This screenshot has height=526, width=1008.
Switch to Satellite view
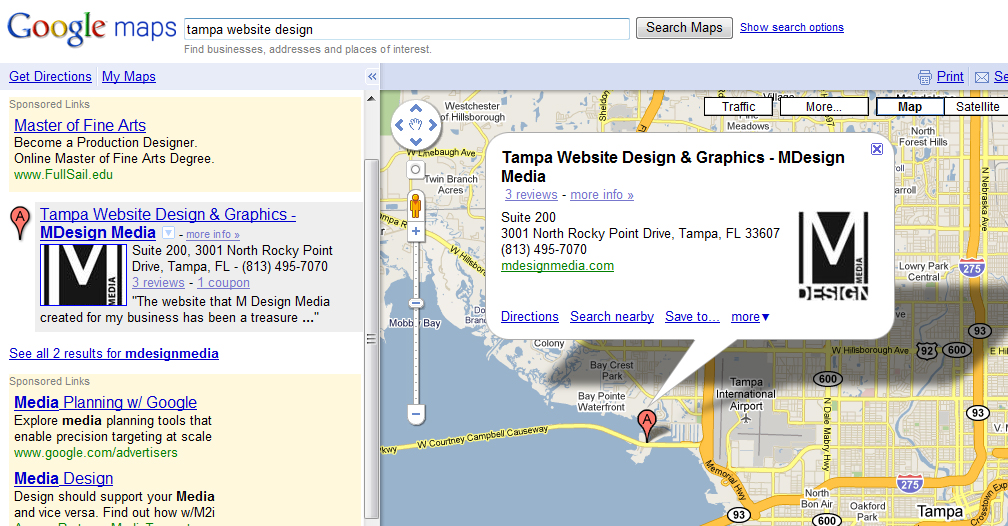tap(976, 107)
